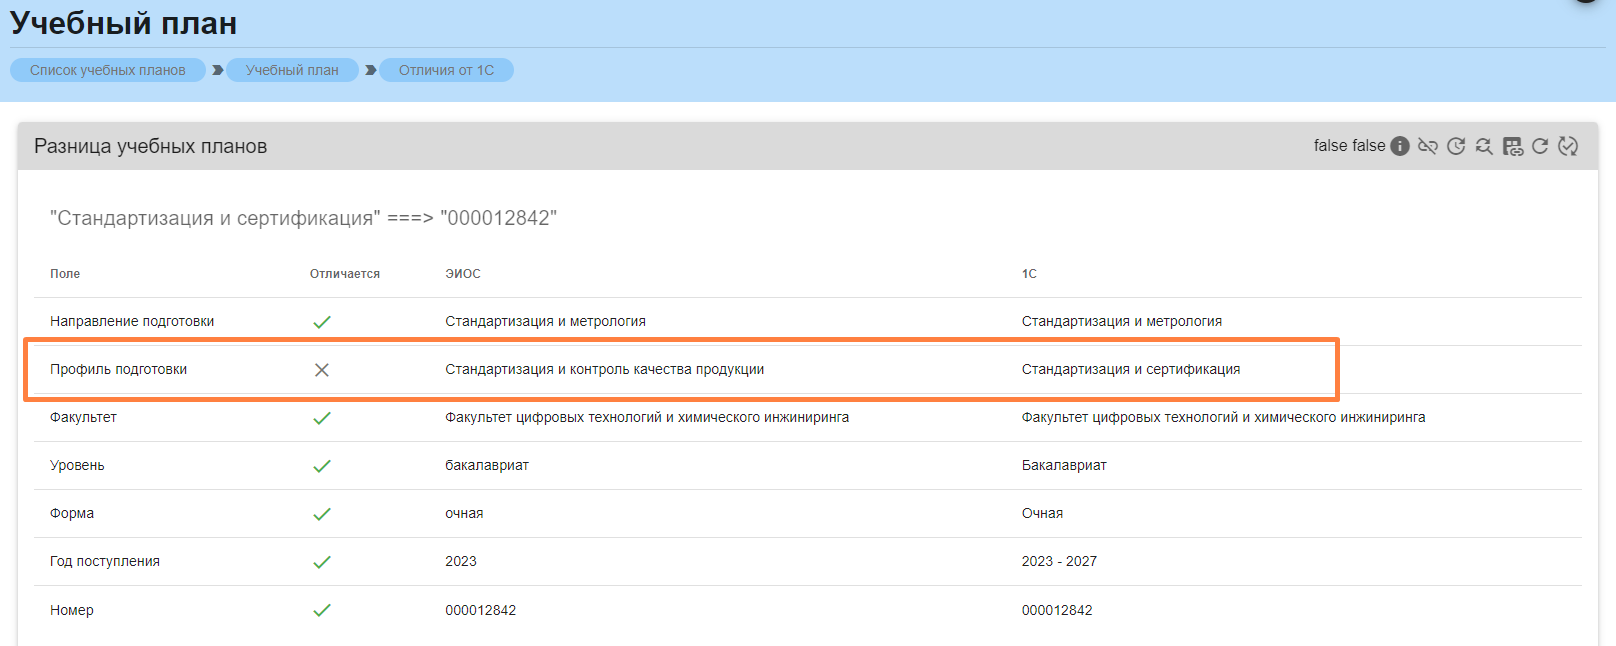This screenshot has width=1616, height=646.
Task: Click ЭИОС number cell 000012842
Action: [481, 610]
